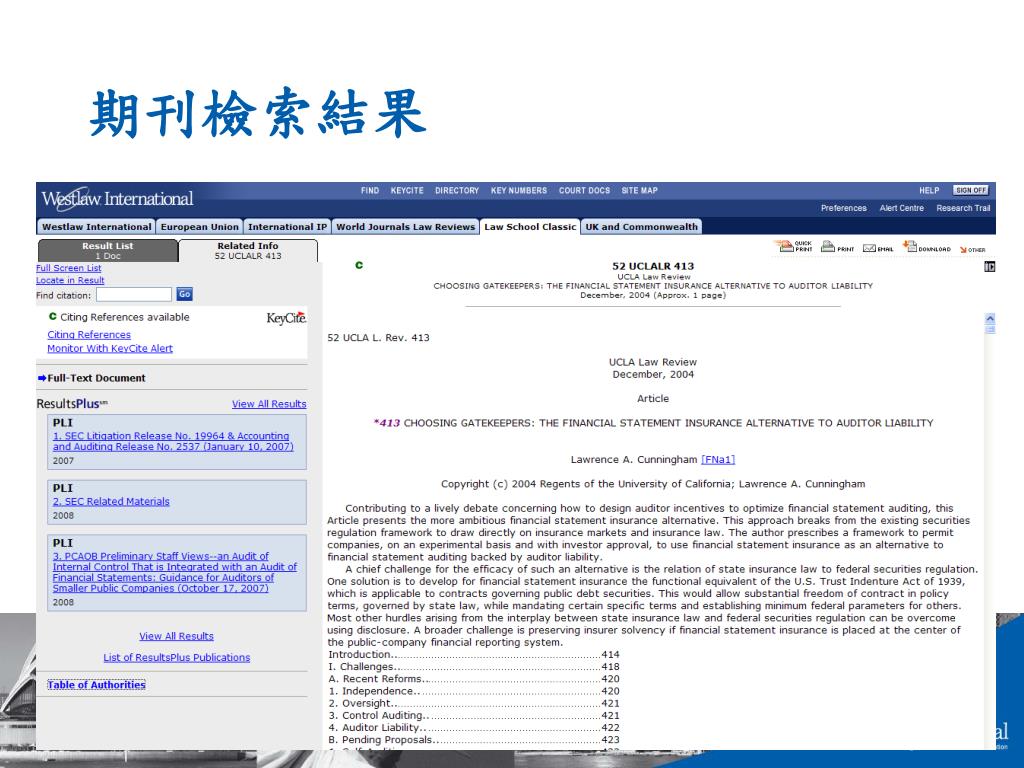The width and height of the screenshot is (1024, 768).
Task: Select the Result List tab
Action: (x=108, y=251)
